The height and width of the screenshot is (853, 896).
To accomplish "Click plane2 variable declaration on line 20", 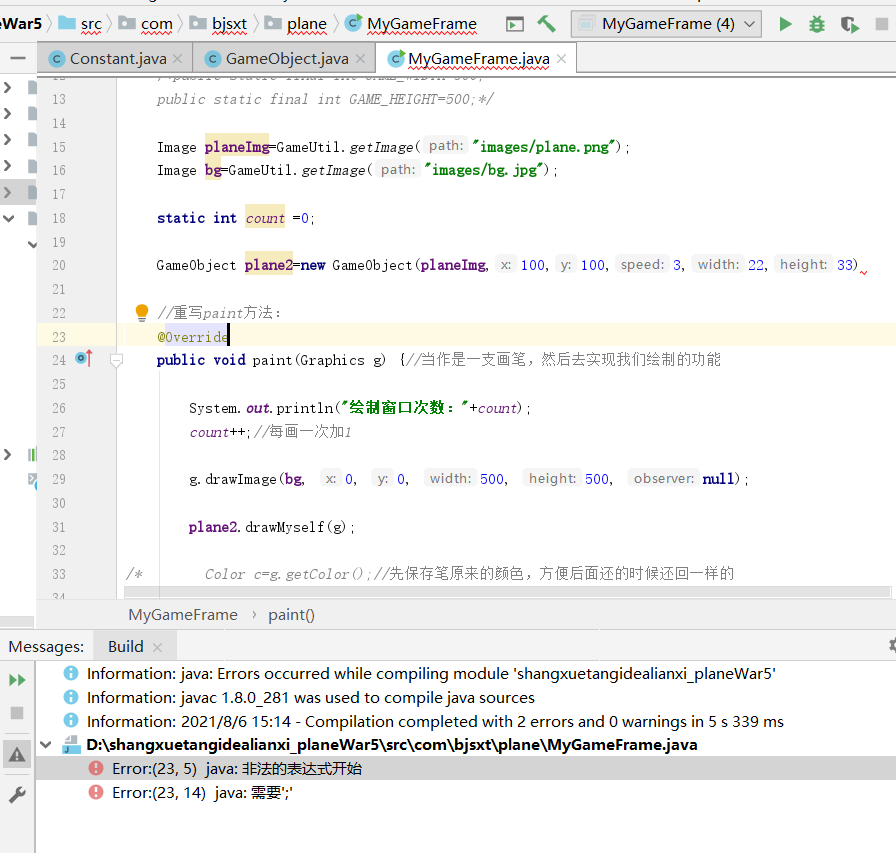I will [269, 265].
